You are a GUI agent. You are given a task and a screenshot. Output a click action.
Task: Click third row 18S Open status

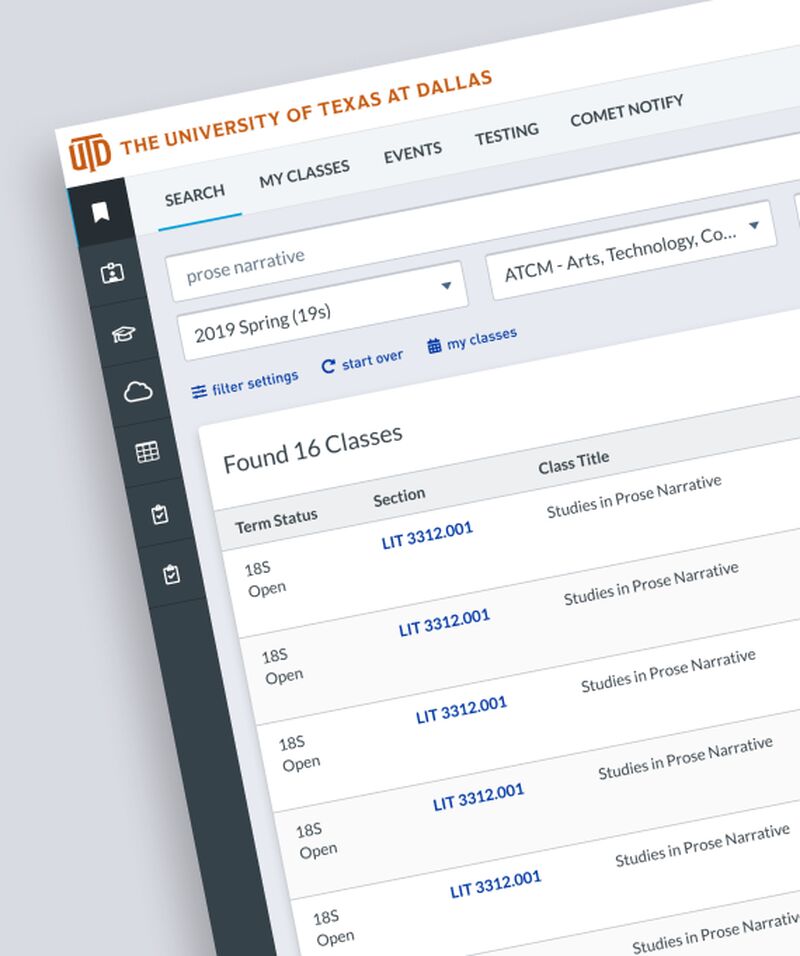pos(299,754)
